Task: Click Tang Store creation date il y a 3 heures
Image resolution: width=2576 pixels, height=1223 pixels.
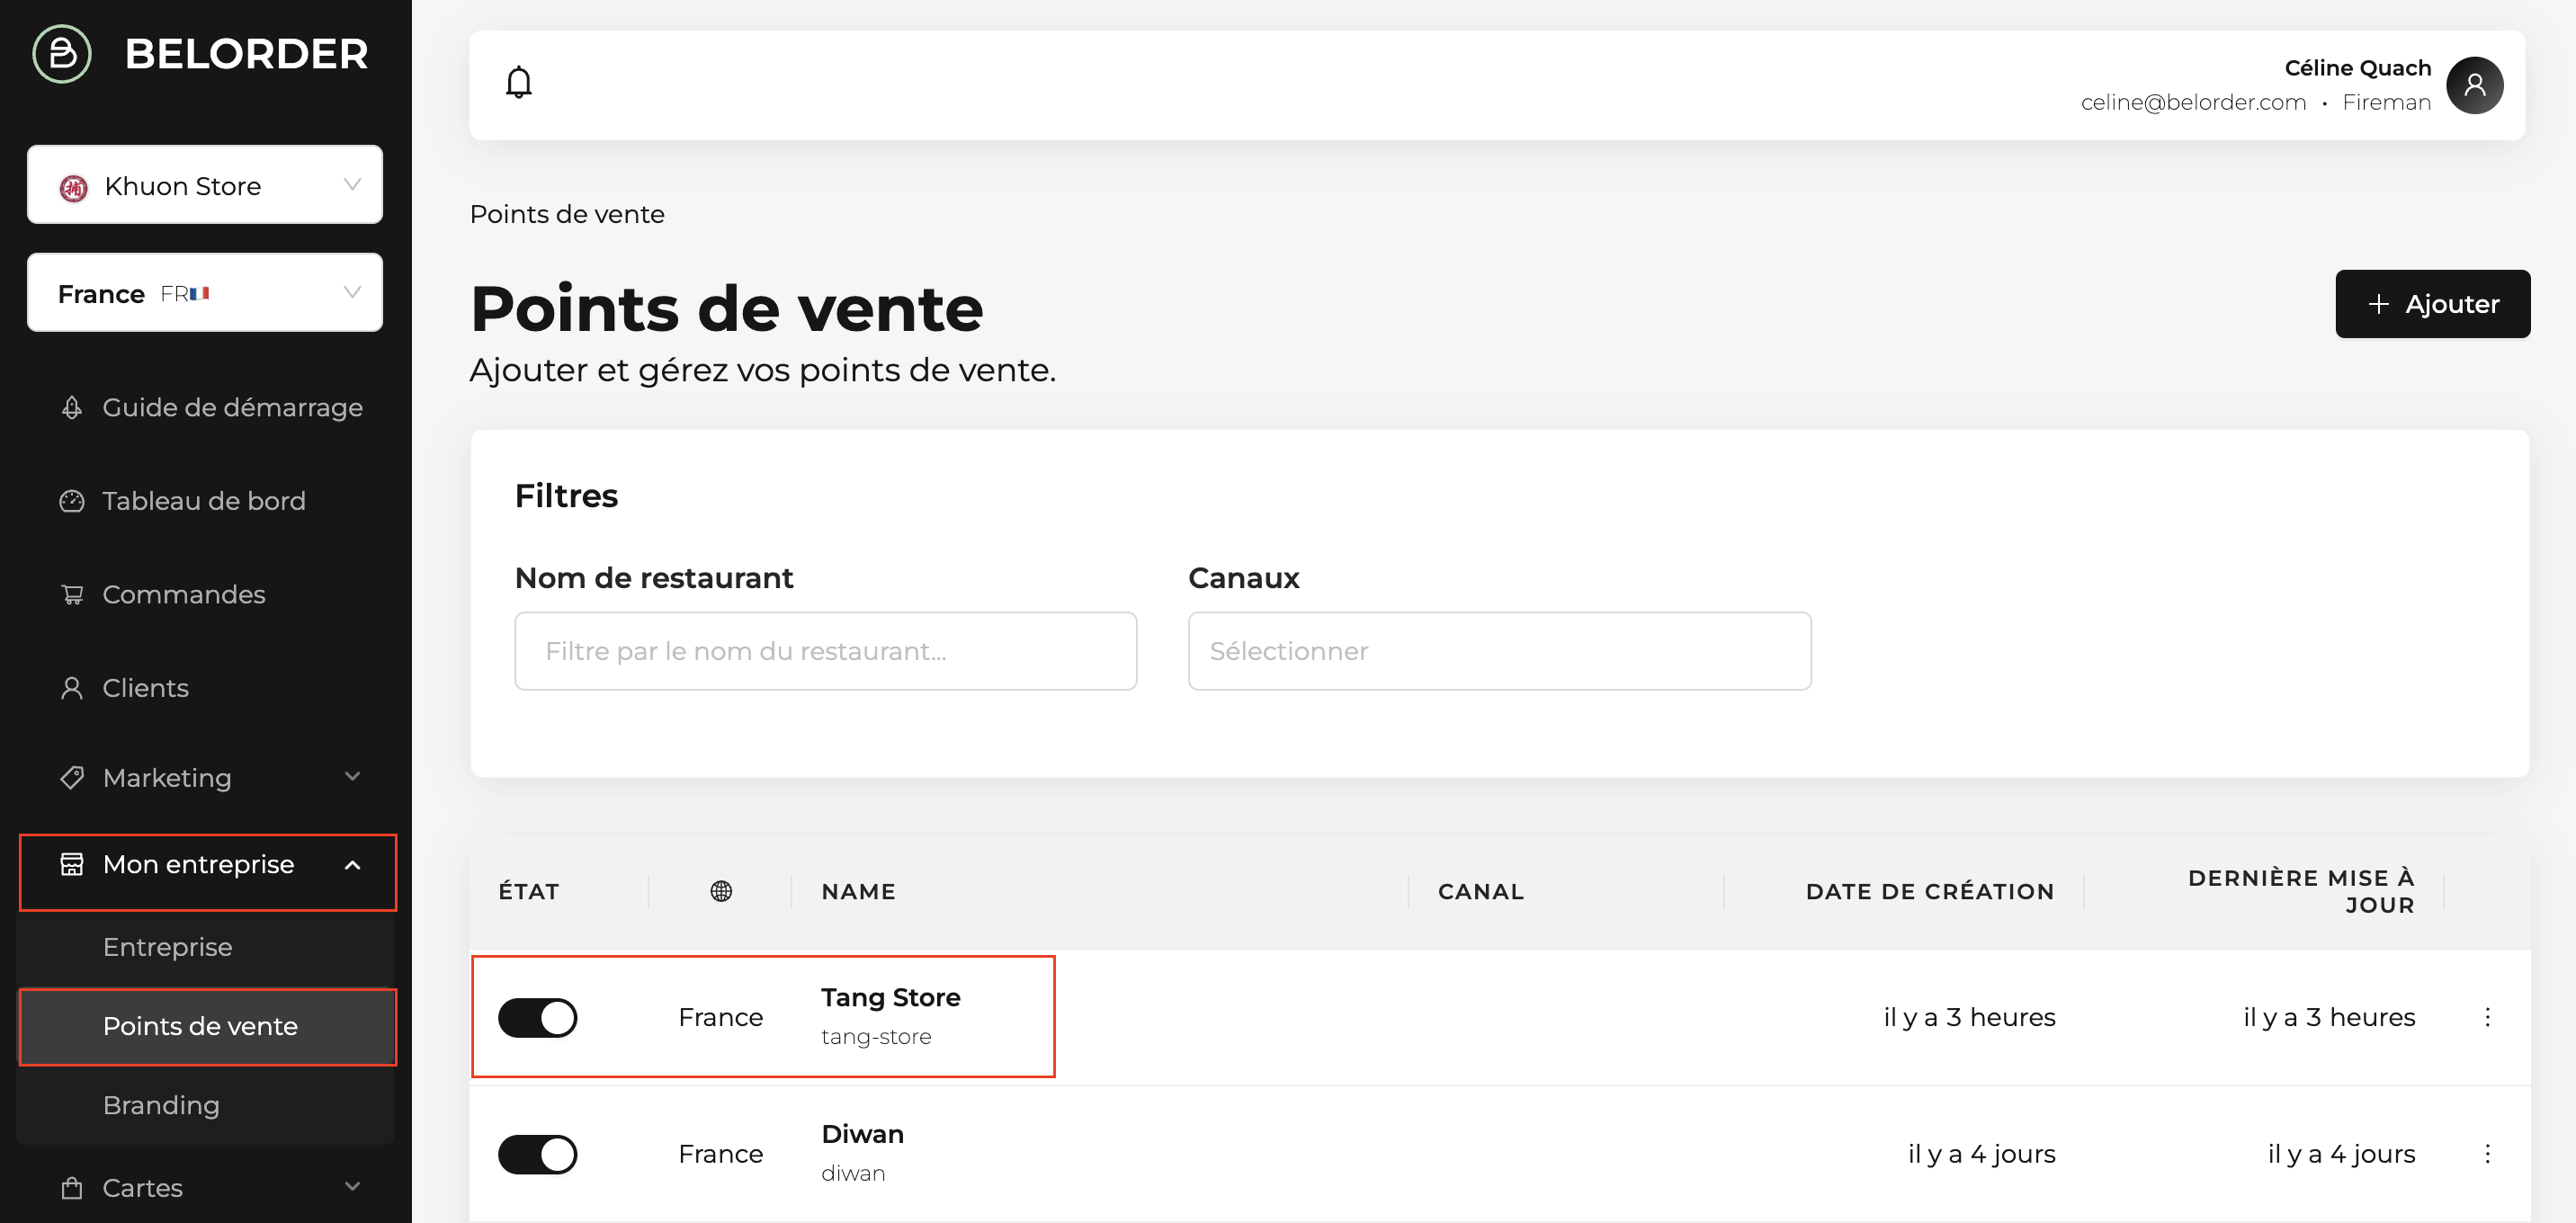Action: (x=1969, y=1017)
